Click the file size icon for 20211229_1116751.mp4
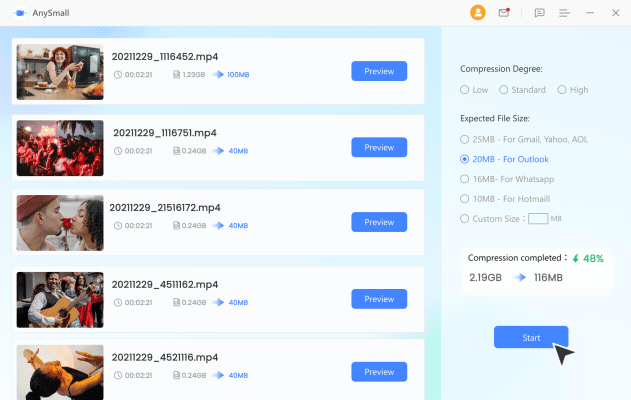Image resolution: width=631 pixels, height=400 pixels. pos(176,151)
